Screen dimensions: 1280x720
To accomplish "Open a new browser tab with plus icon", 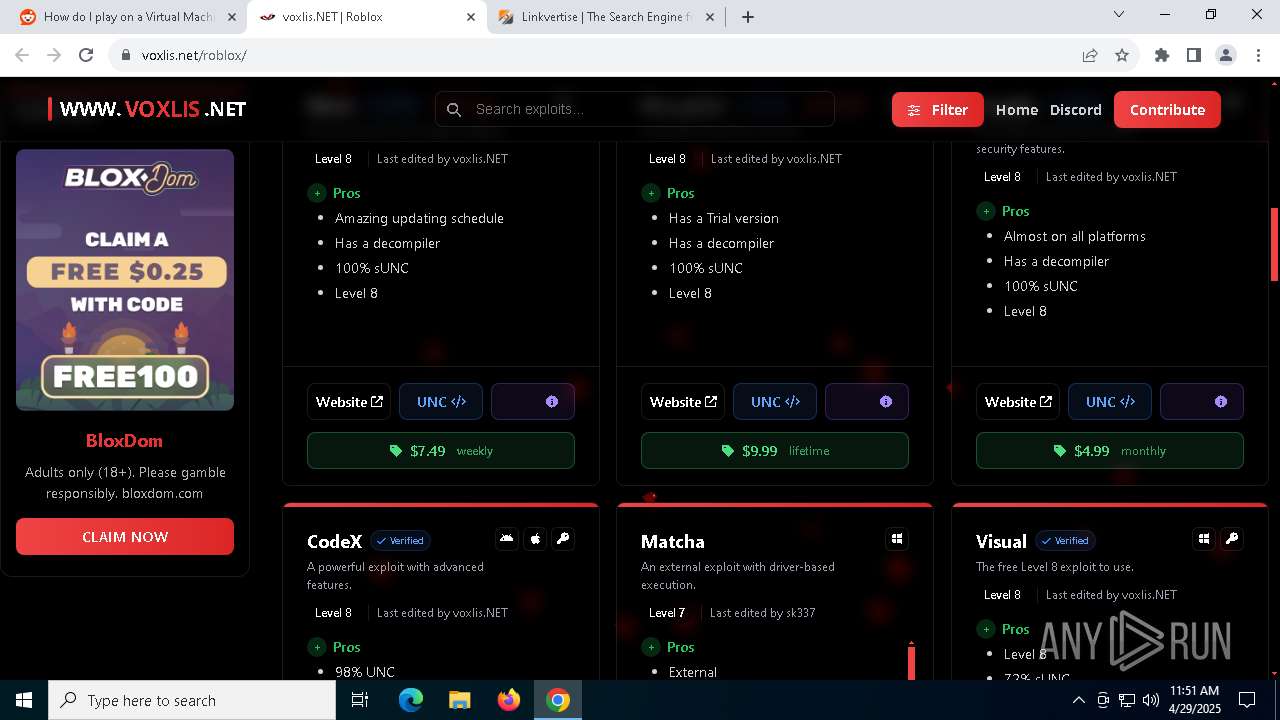I will click(748, 17).
